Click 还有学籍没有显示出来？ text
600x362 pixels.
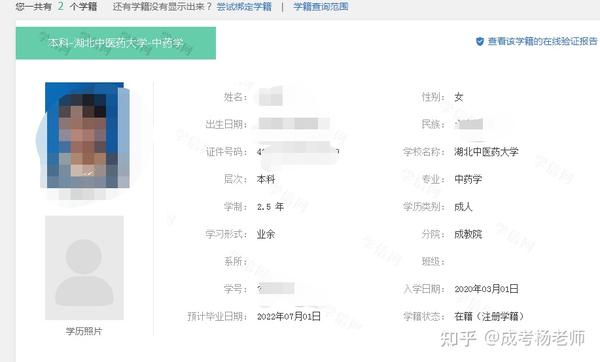[162, 7]
